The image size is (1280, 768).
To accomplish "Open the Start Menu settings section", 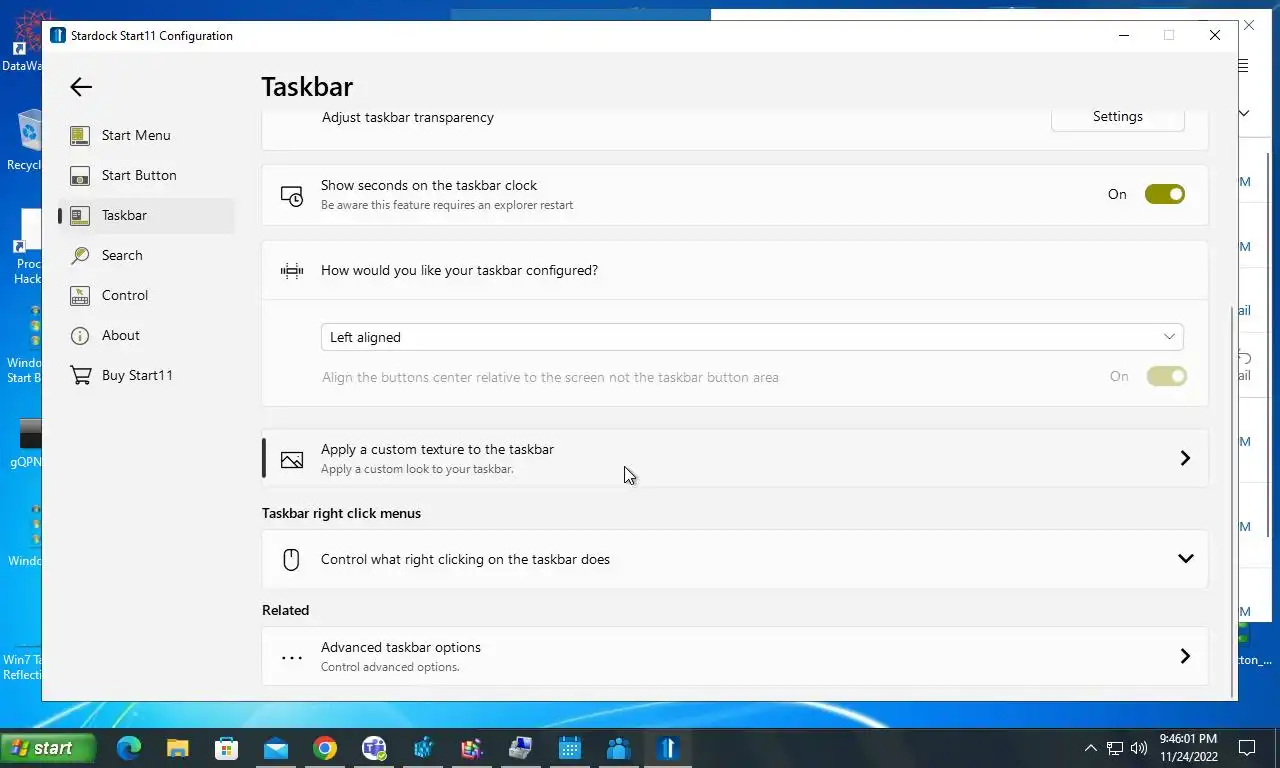I will click(x=147, y=135).
